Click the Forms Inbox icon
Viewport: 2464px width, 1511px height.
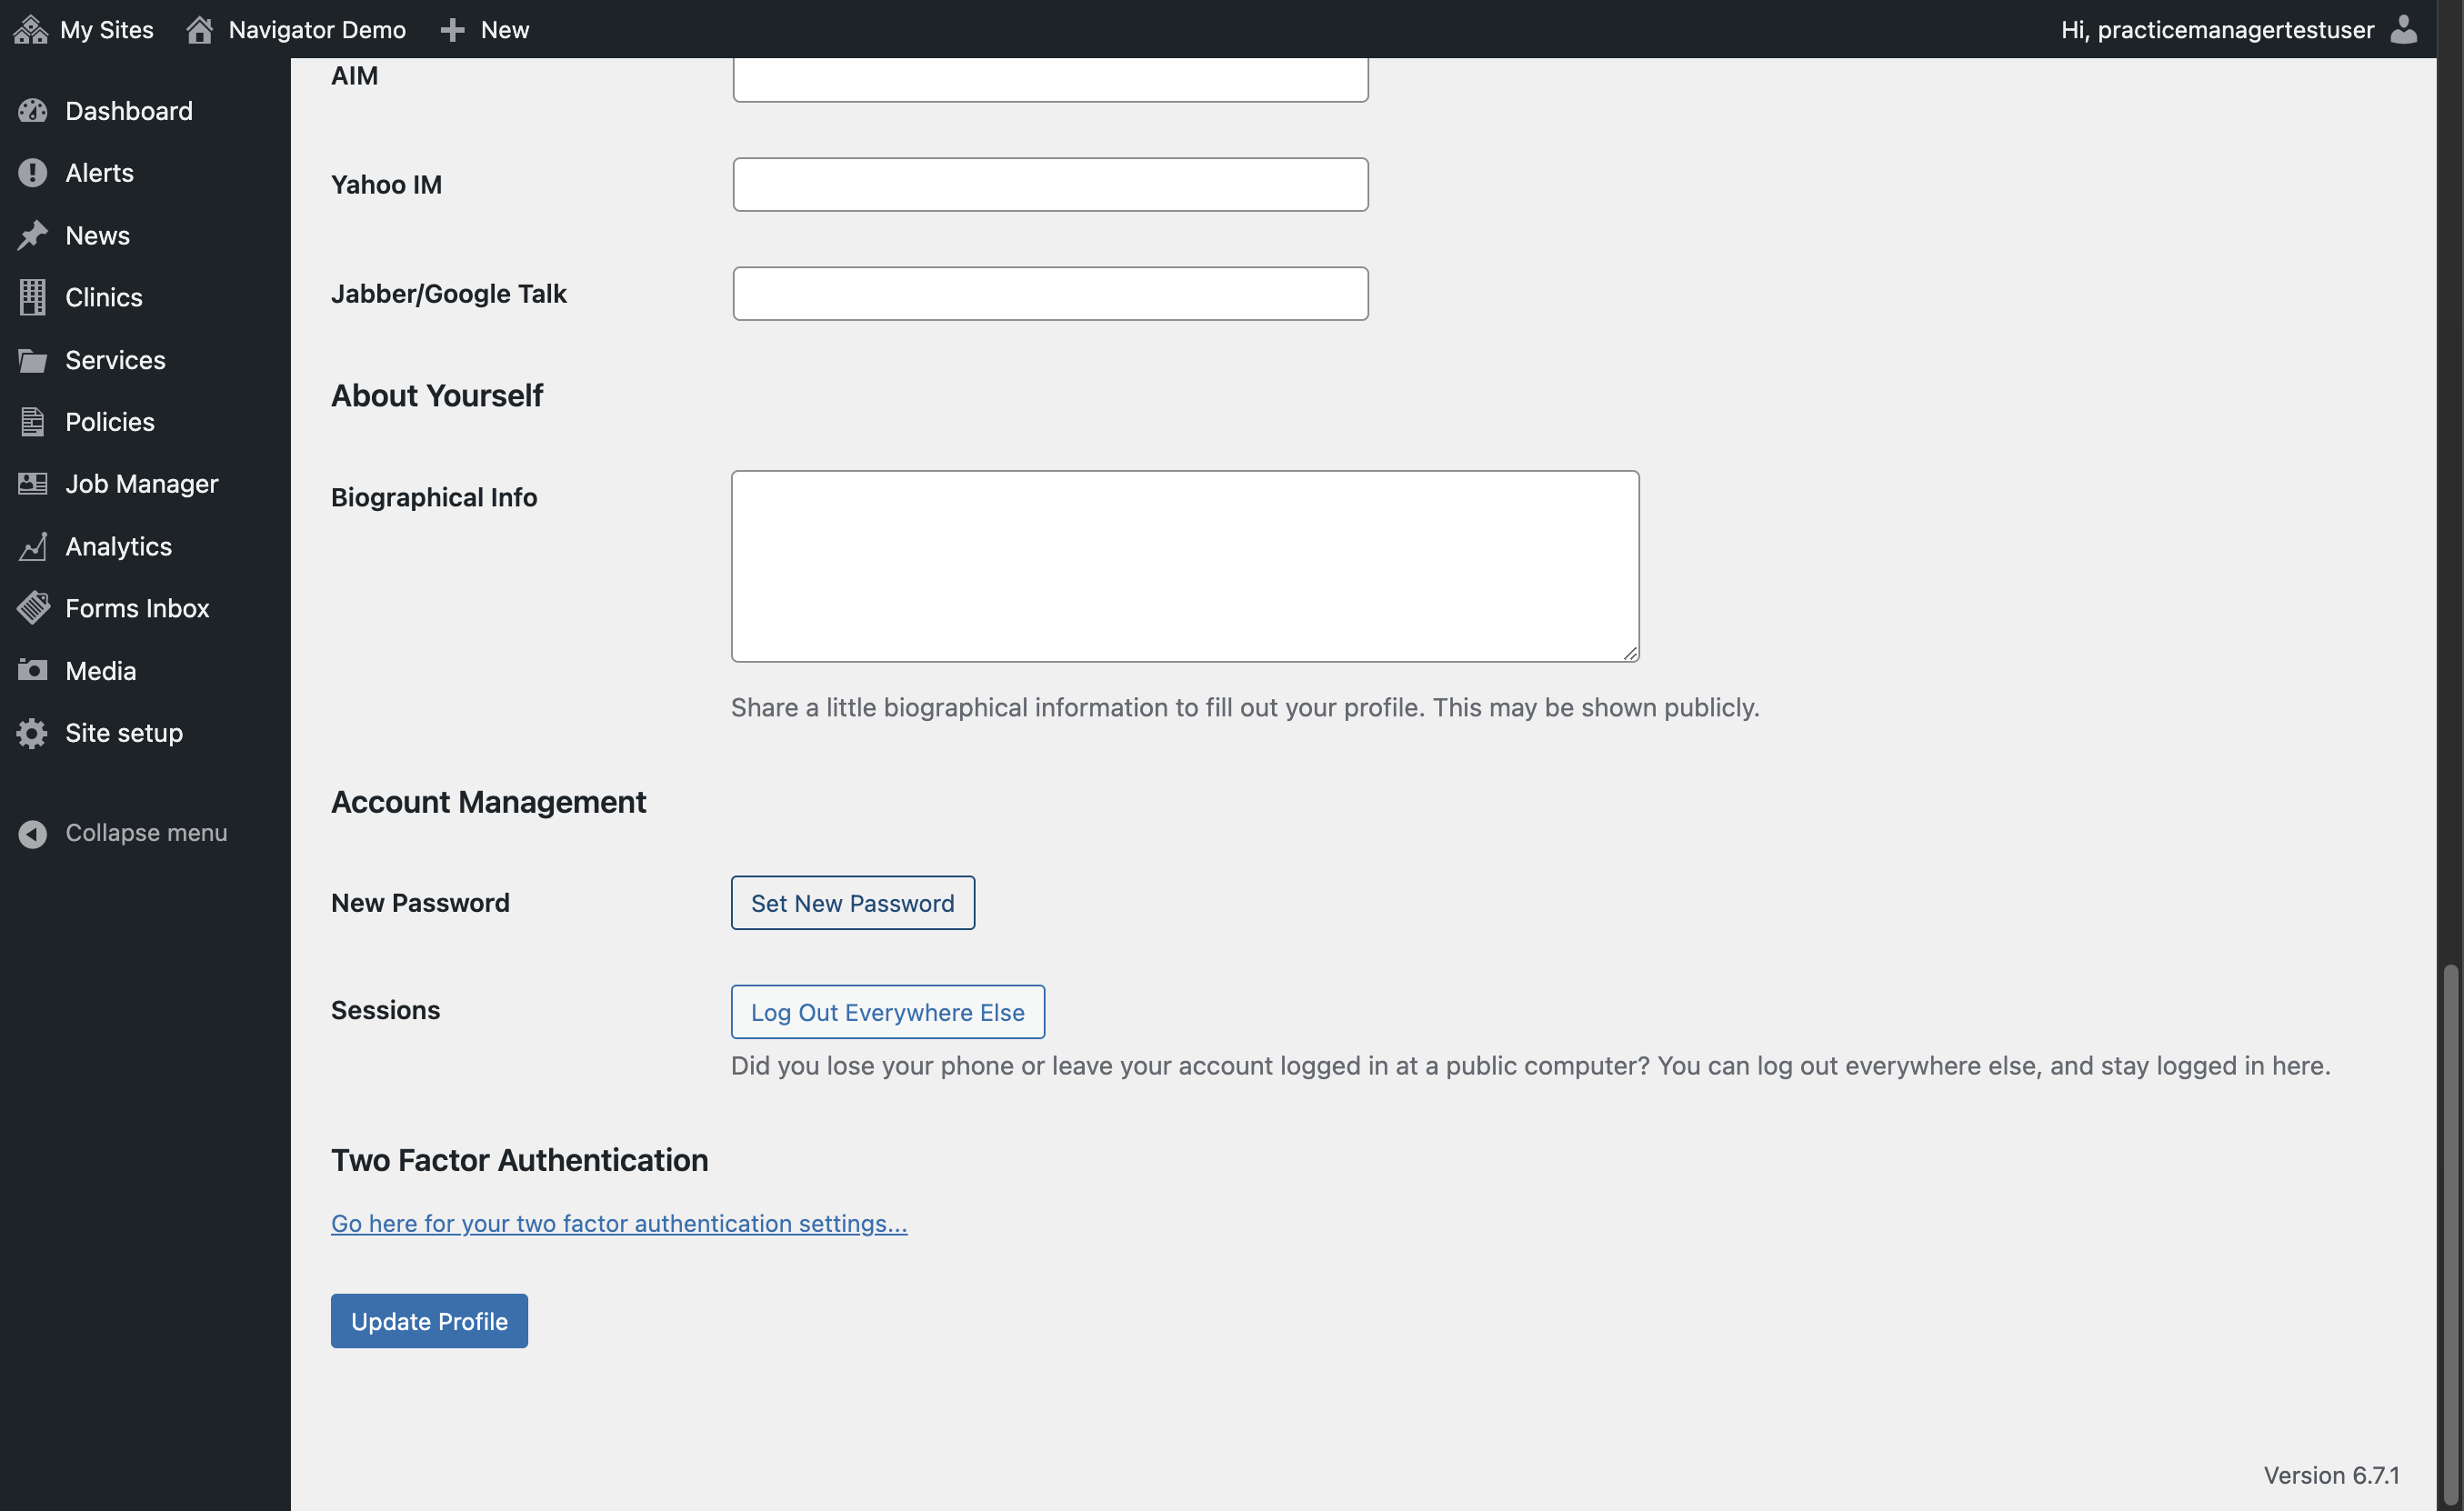click(32, 608)
